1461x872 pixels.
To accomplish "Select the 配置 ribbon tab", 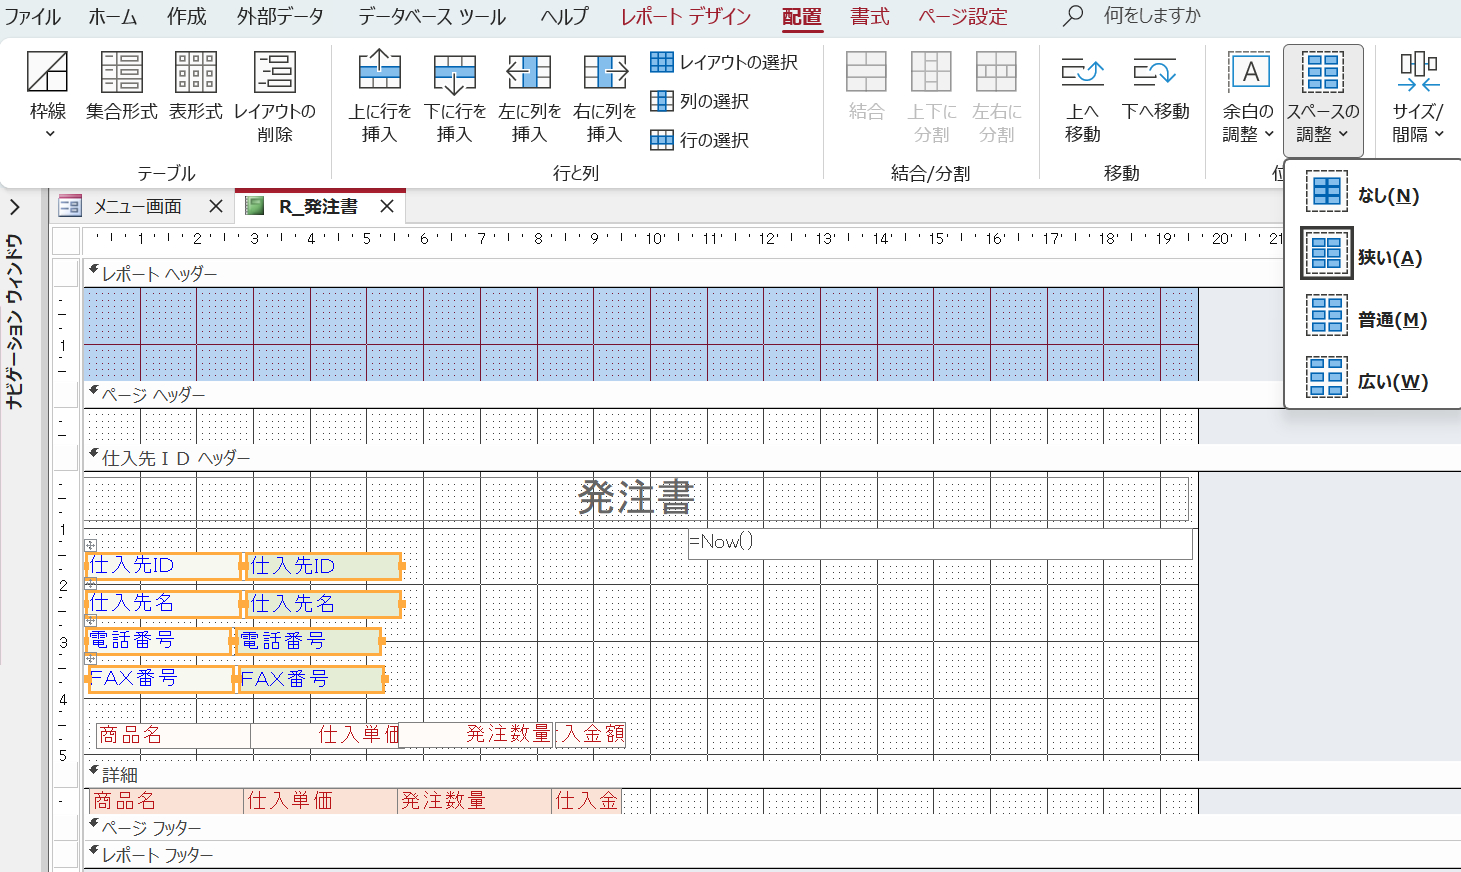I will coord(802,17).
